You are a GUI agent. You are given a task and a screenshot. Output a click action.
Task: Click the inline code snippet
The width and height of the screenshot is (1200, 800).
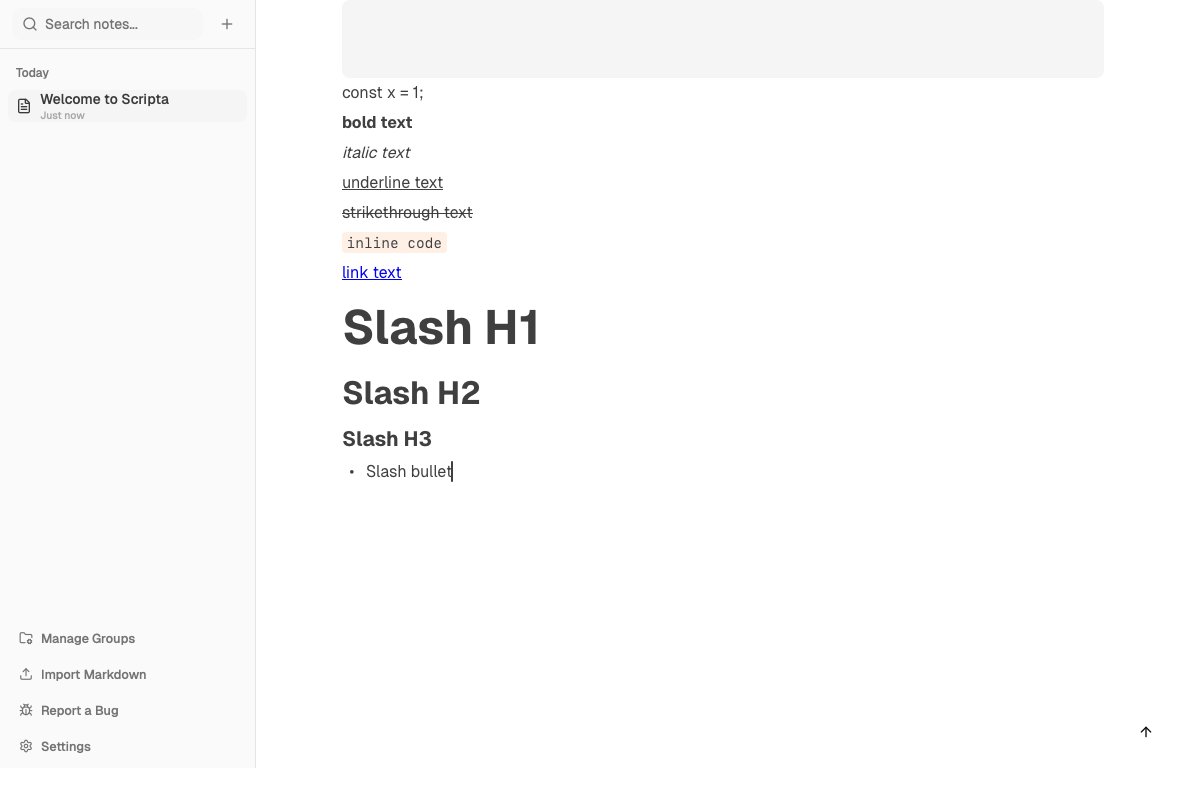[394, 242]
